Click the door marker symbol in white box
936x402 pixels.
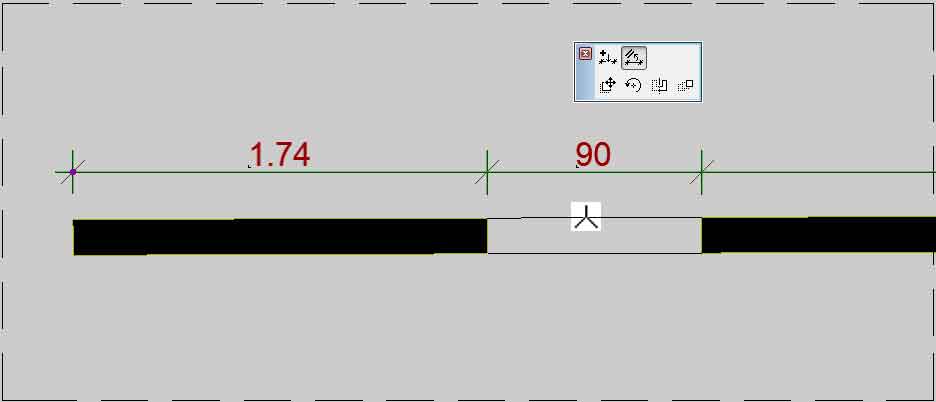click(586, 217)
